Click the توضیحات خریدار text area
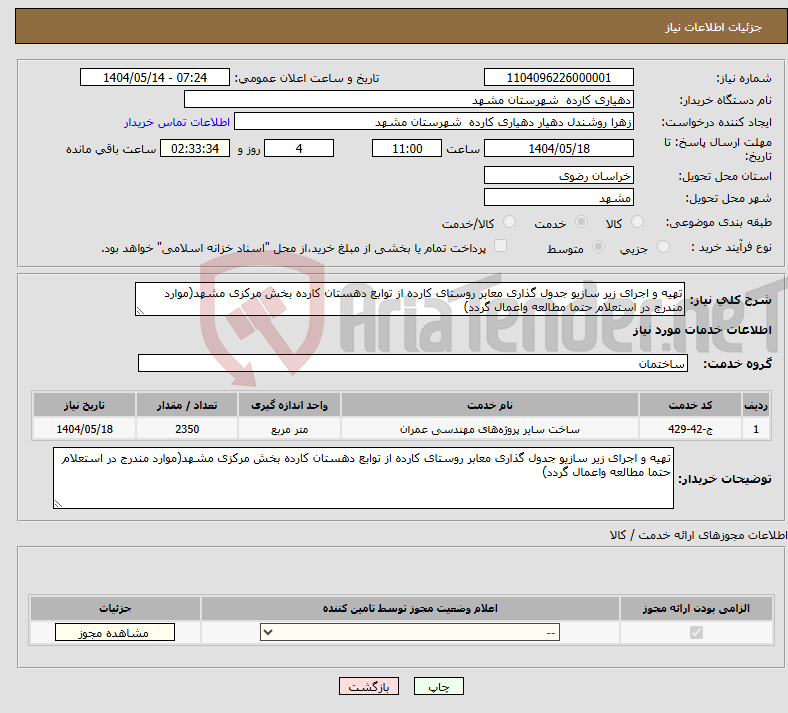The height and width of the screenshot is (713, 788). pyautogui.click(x=363, y=478)
